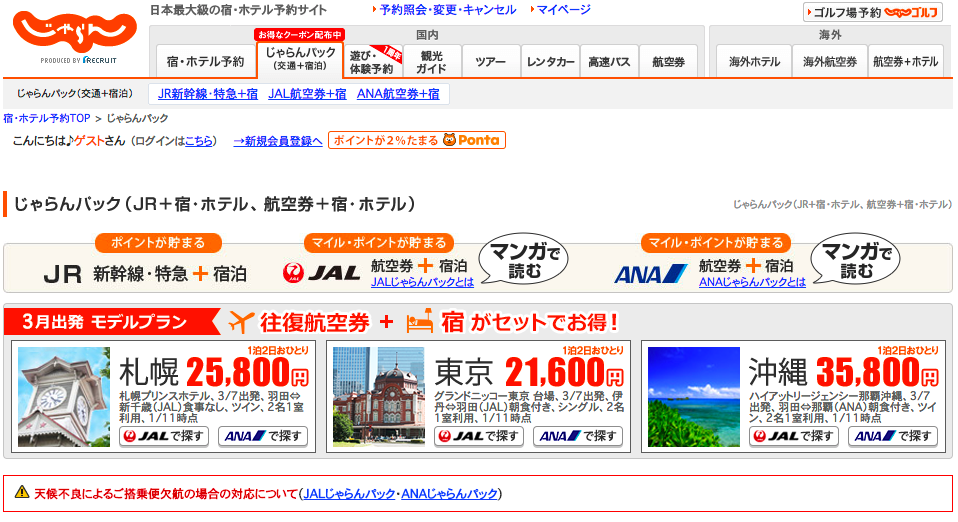
Task: Click the JAL マンガで読む speech bubble
Action: pos(524,259)
